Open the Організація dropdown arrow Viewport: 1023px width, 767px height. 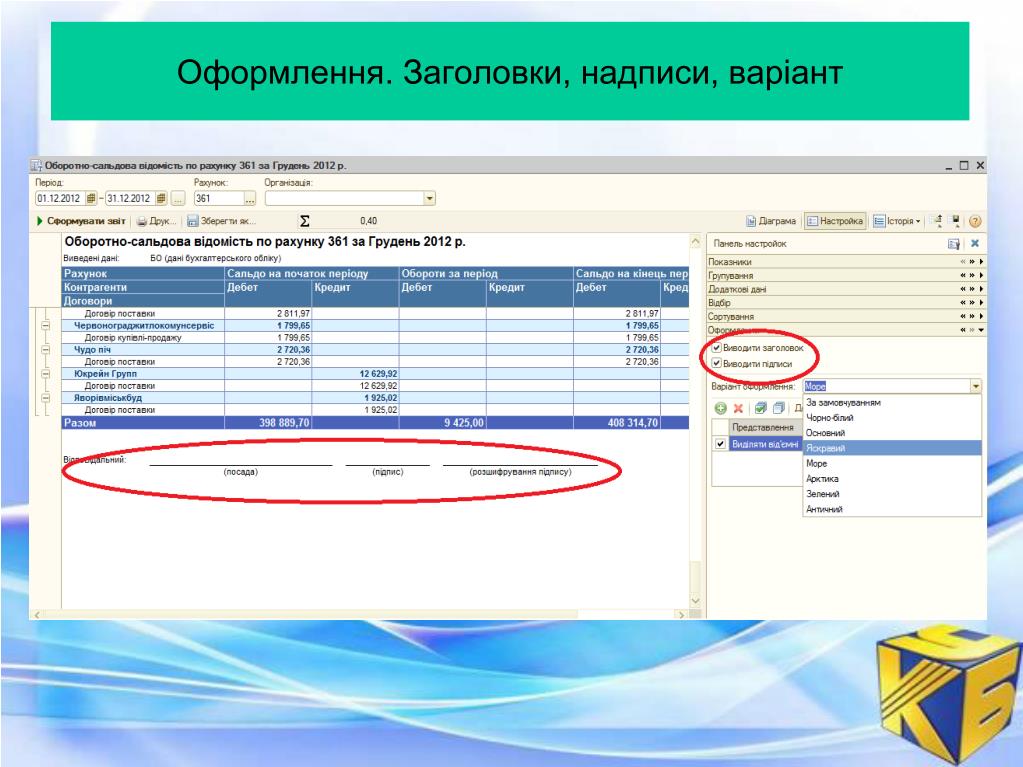(429, 198)
